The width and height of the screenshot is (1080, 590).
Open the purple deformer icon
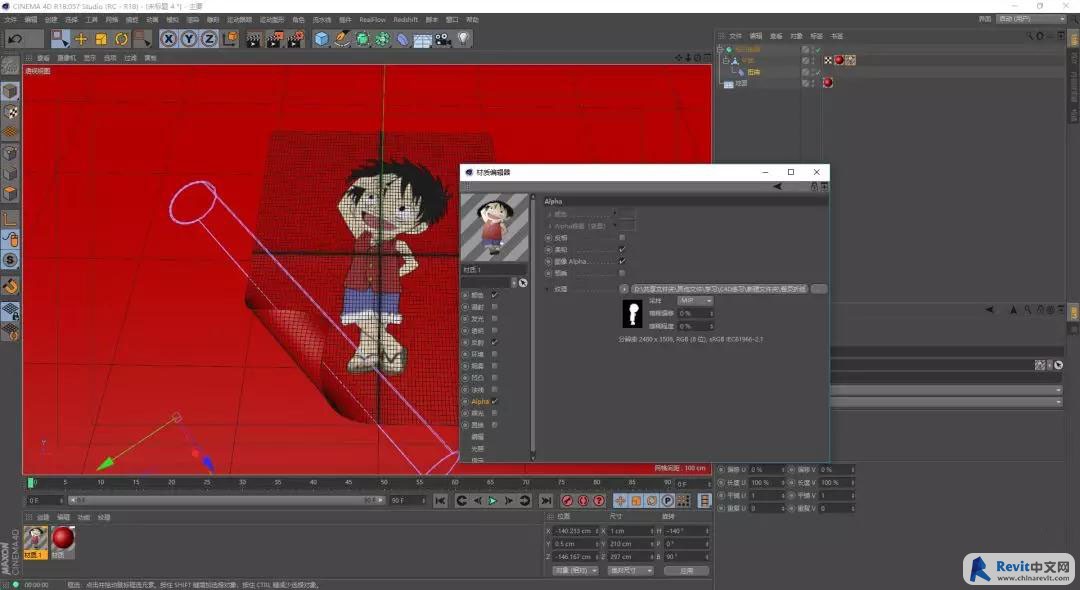(x=402, y=39)
